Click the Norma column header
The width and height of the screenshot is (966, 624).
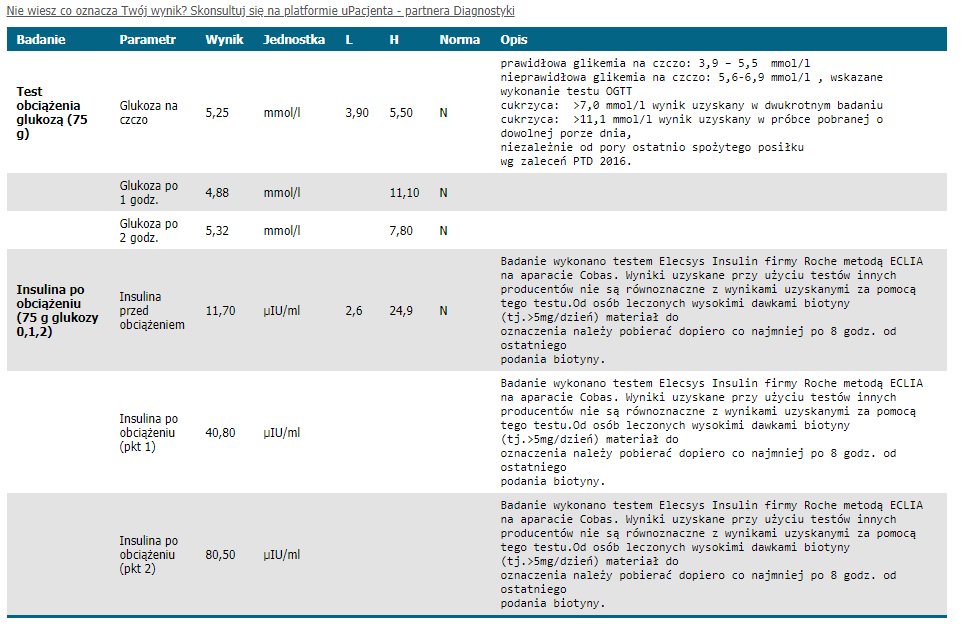[459, 40]
